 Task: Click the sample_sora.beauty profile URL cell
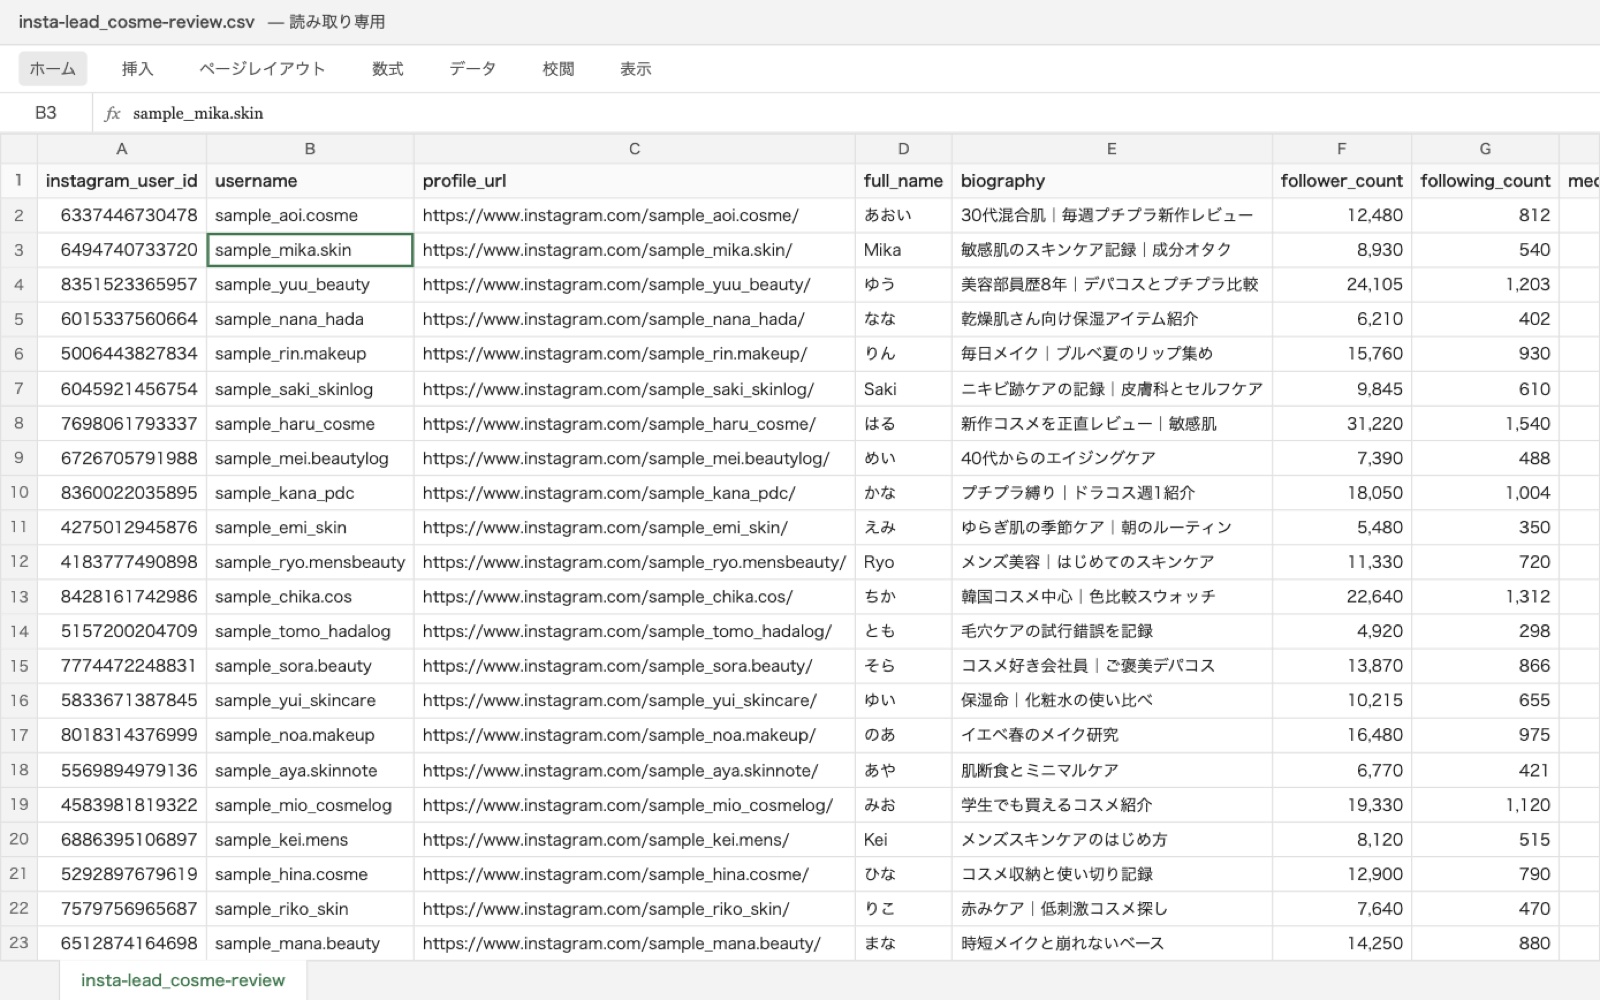pos(634,666)
